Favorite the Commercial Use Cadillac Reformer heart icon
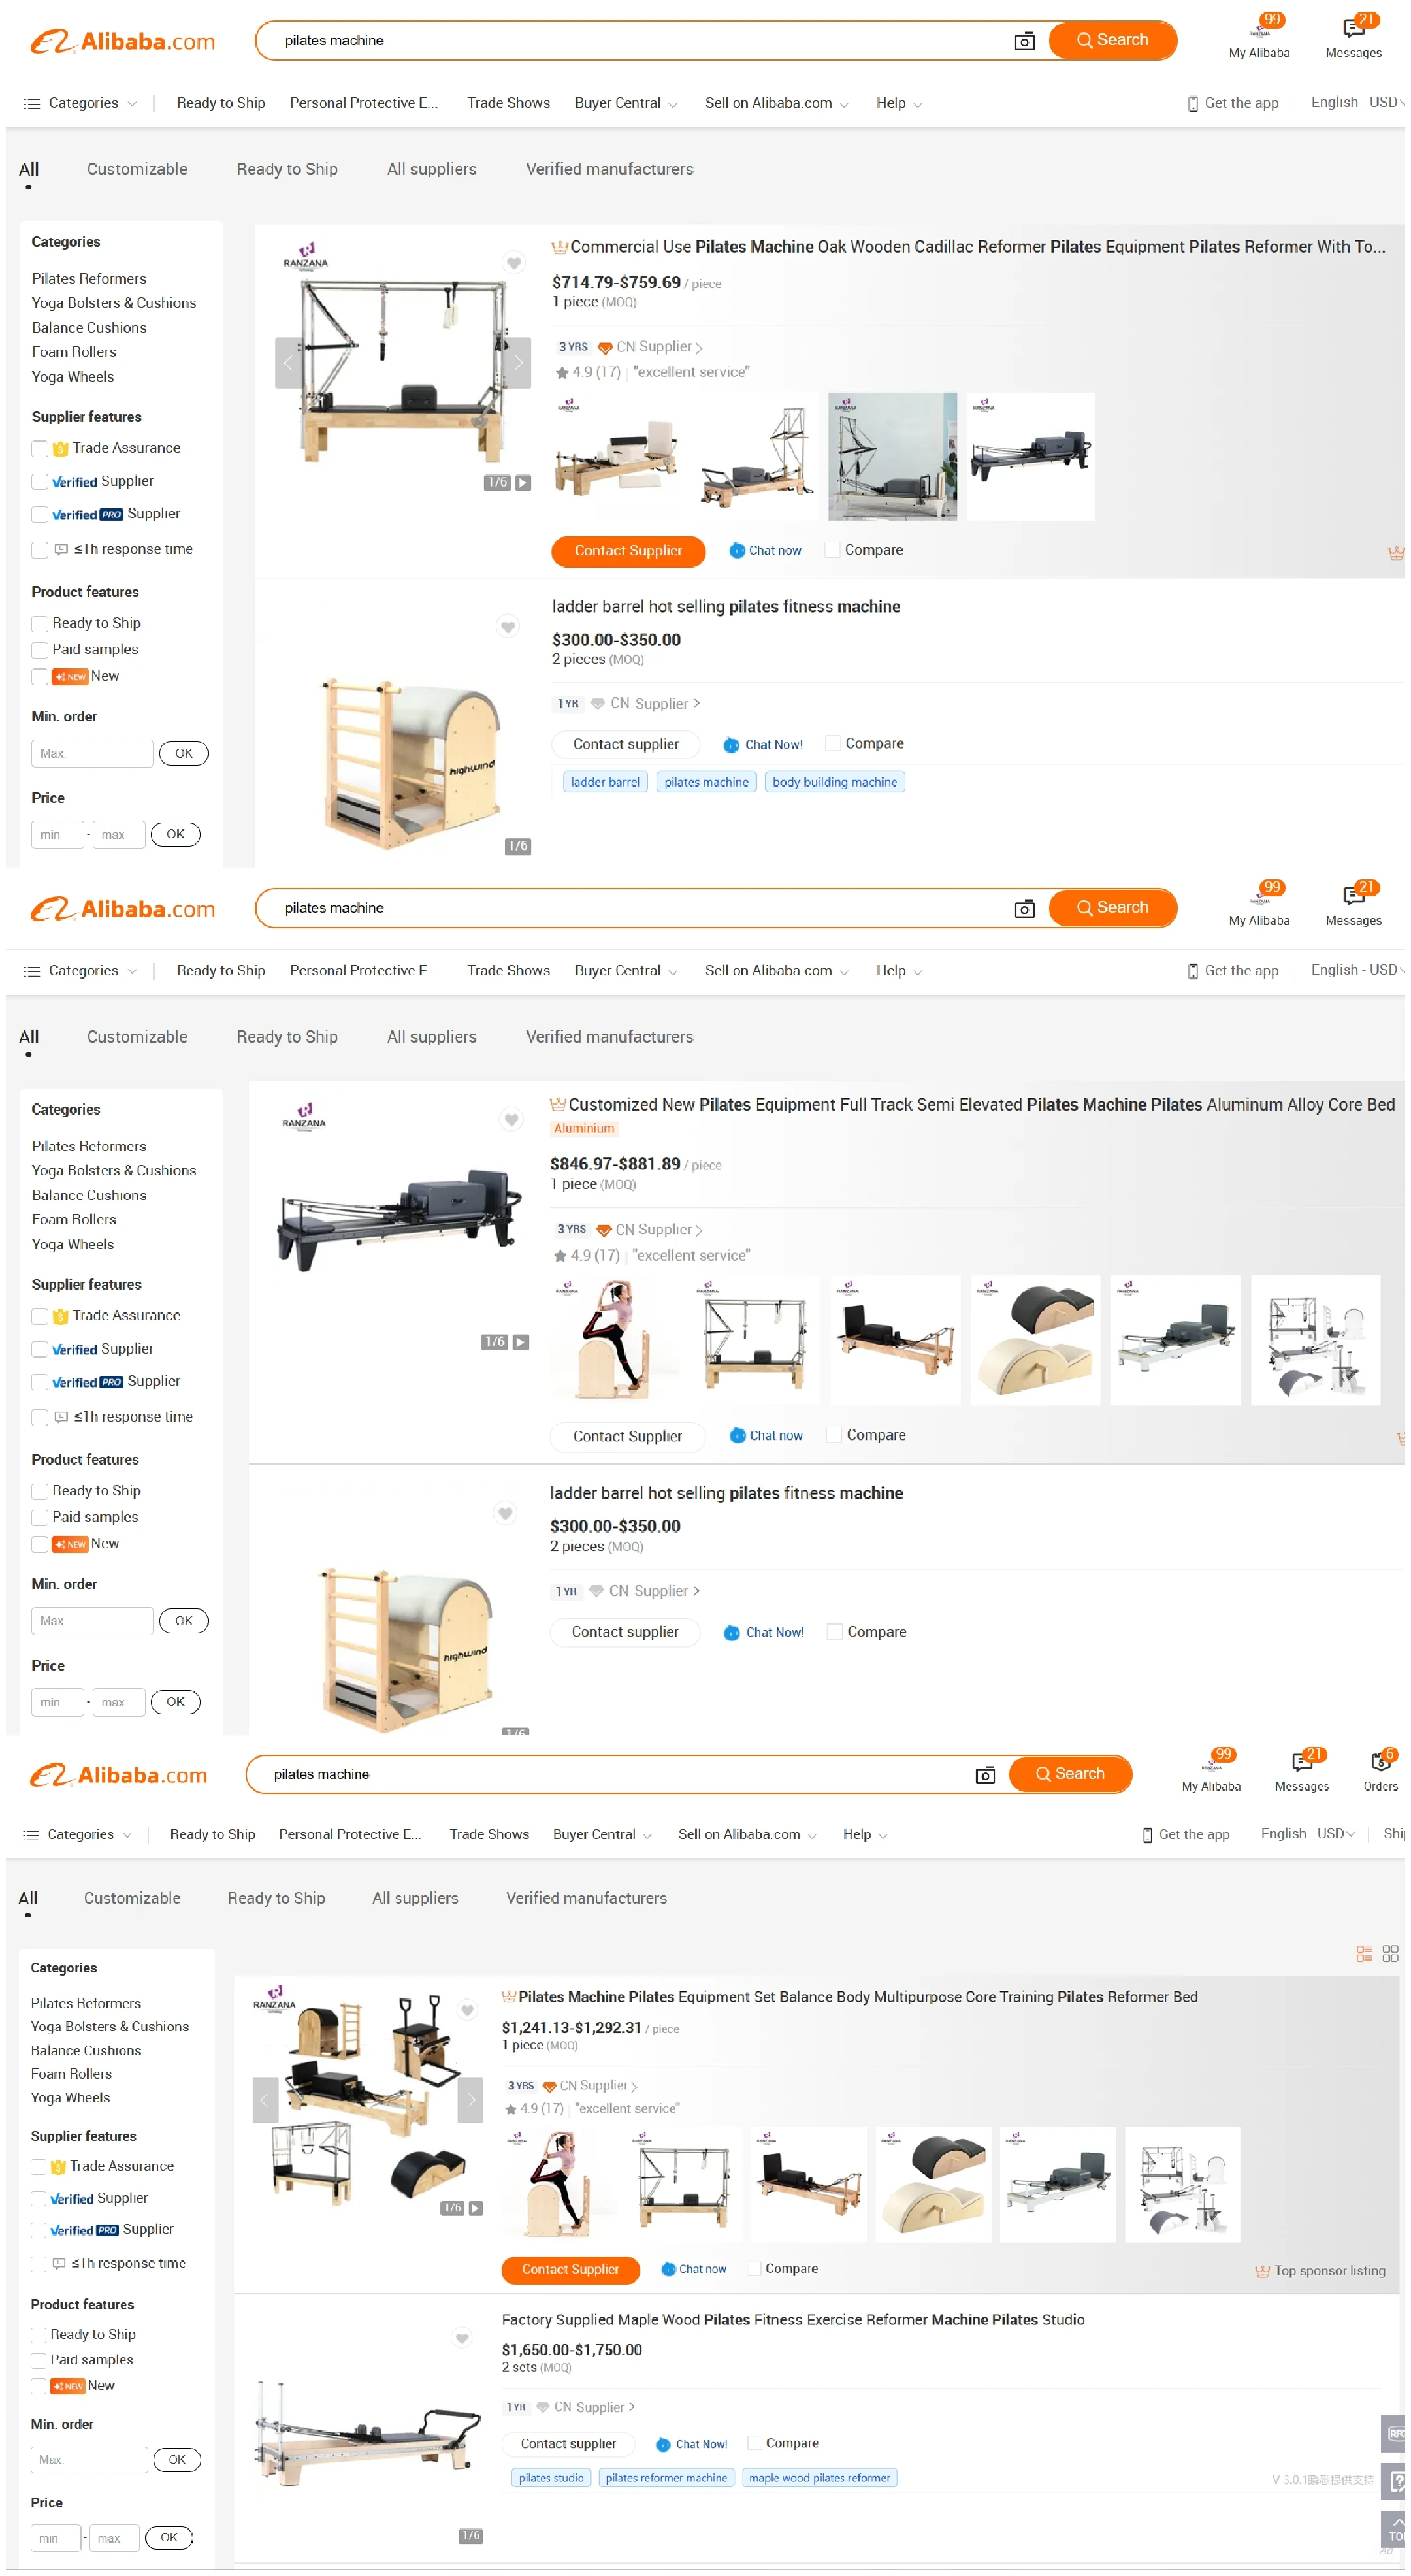 point(513,263)
